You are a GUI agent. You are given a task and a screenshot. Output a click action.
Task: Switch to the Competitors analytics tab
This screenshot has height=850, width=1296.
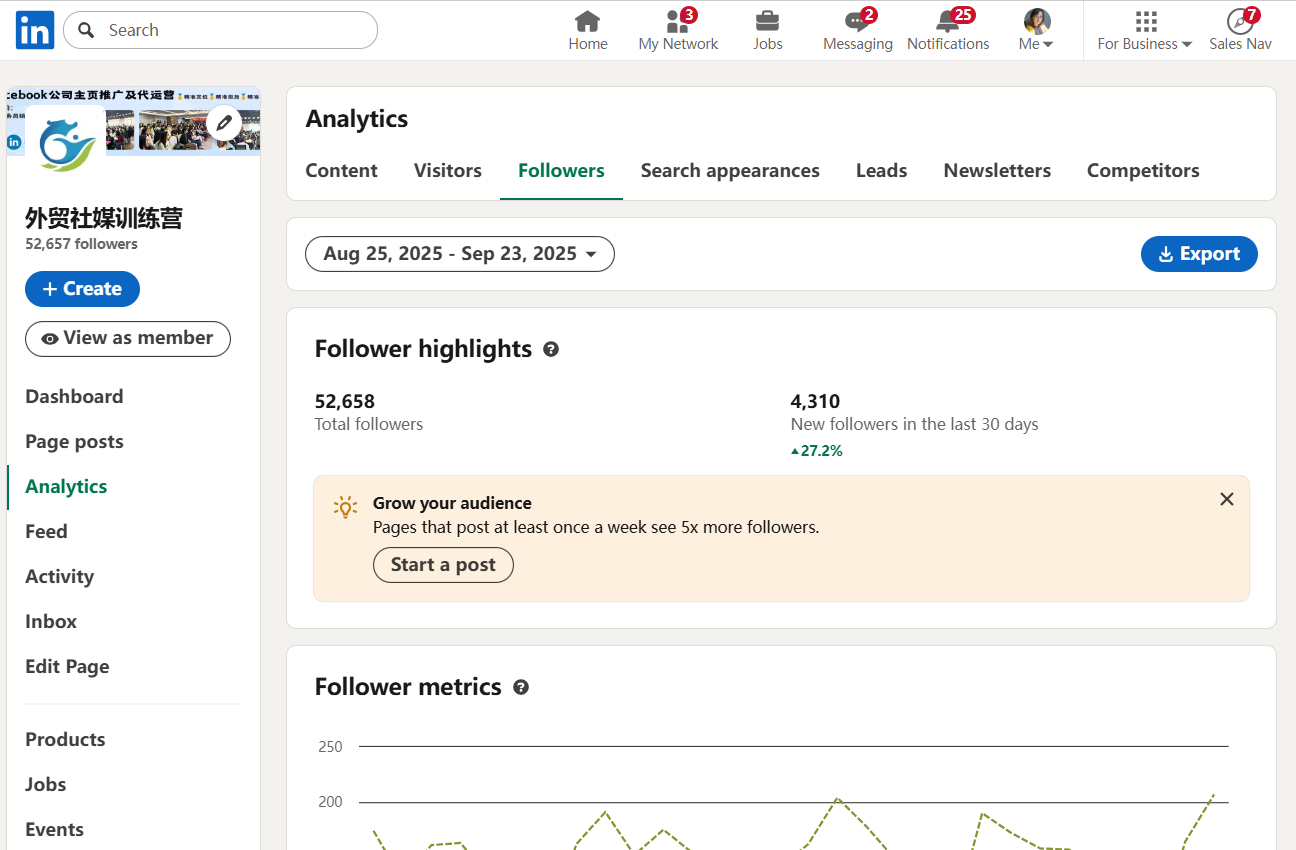[x=1143, y=171]
